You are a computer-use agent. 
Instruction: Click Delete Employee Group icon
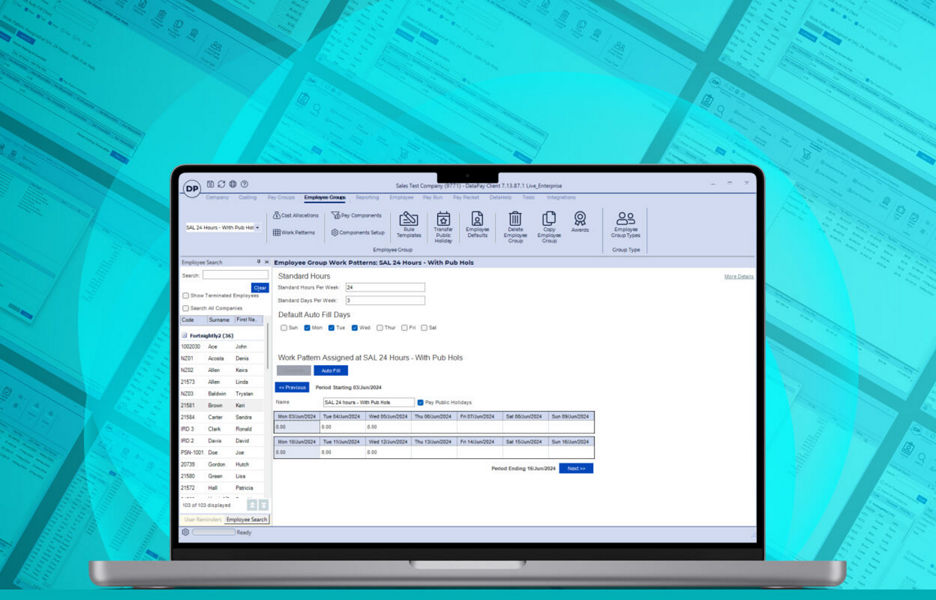click(515, 227)
